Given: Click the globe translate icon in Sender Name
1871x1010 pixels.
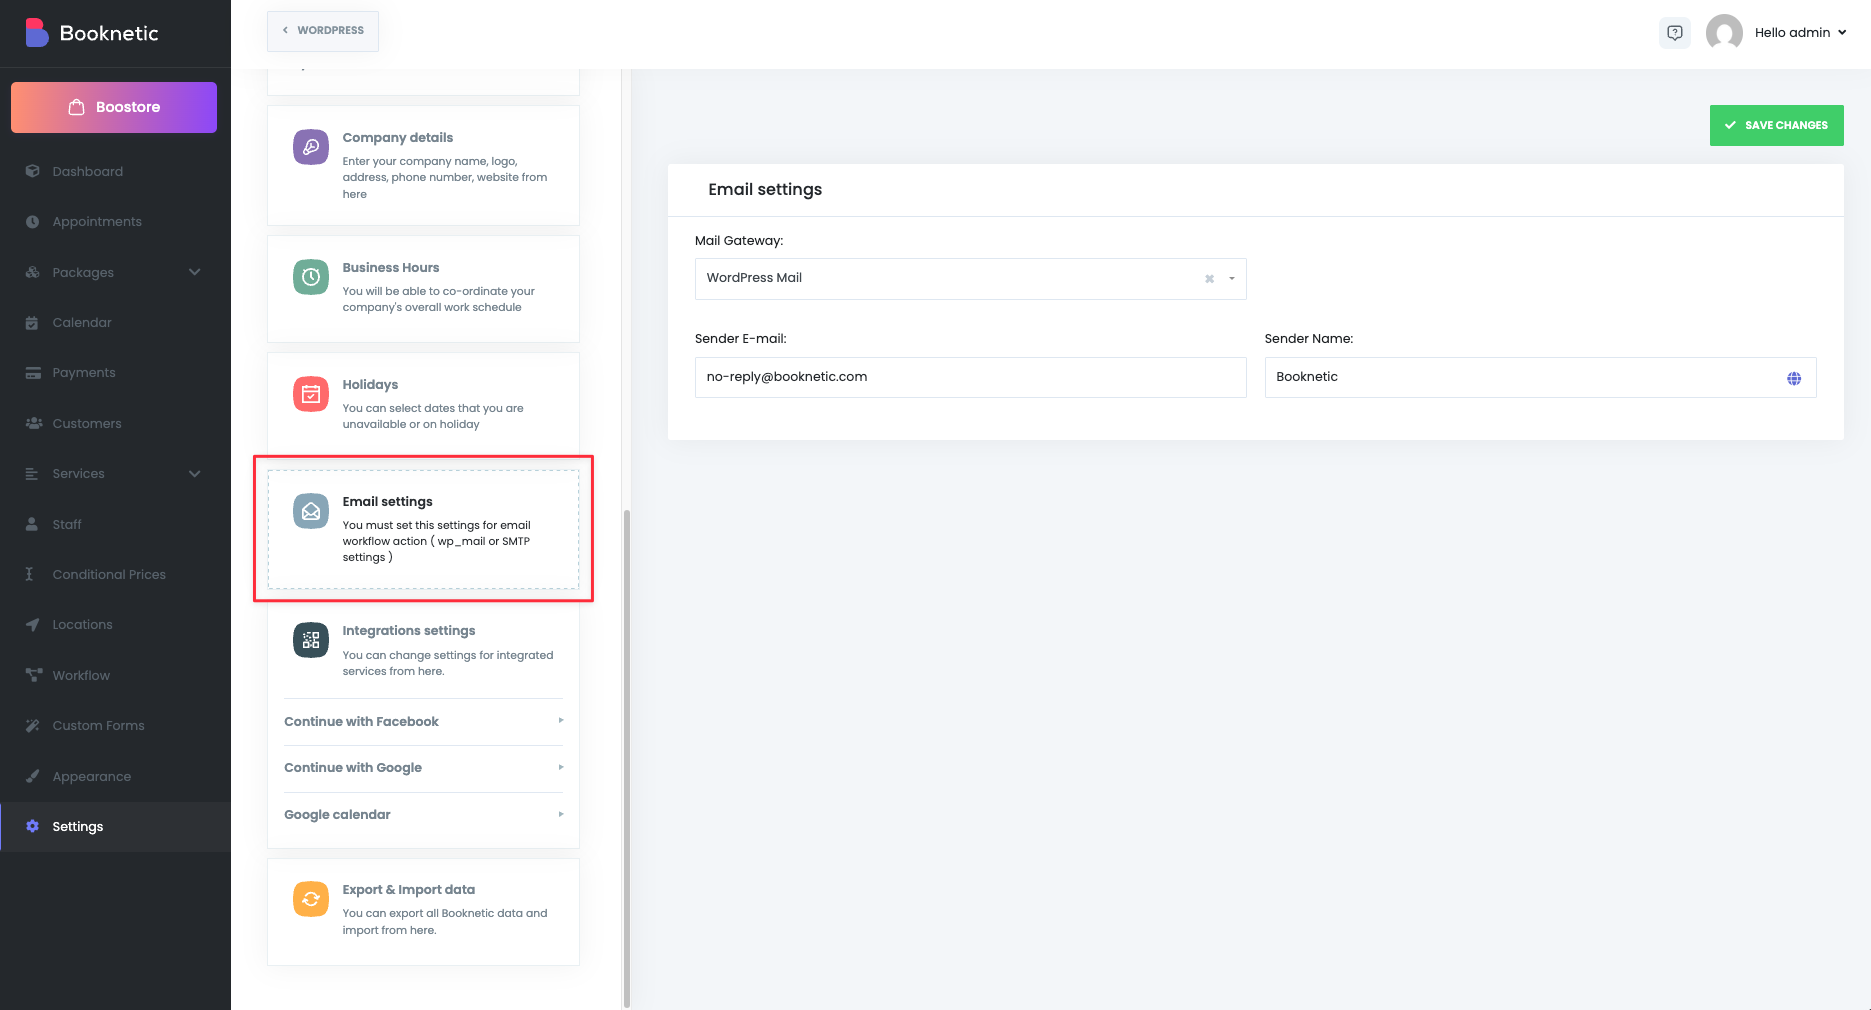Looking at the screenshot, I should 1794,378.
